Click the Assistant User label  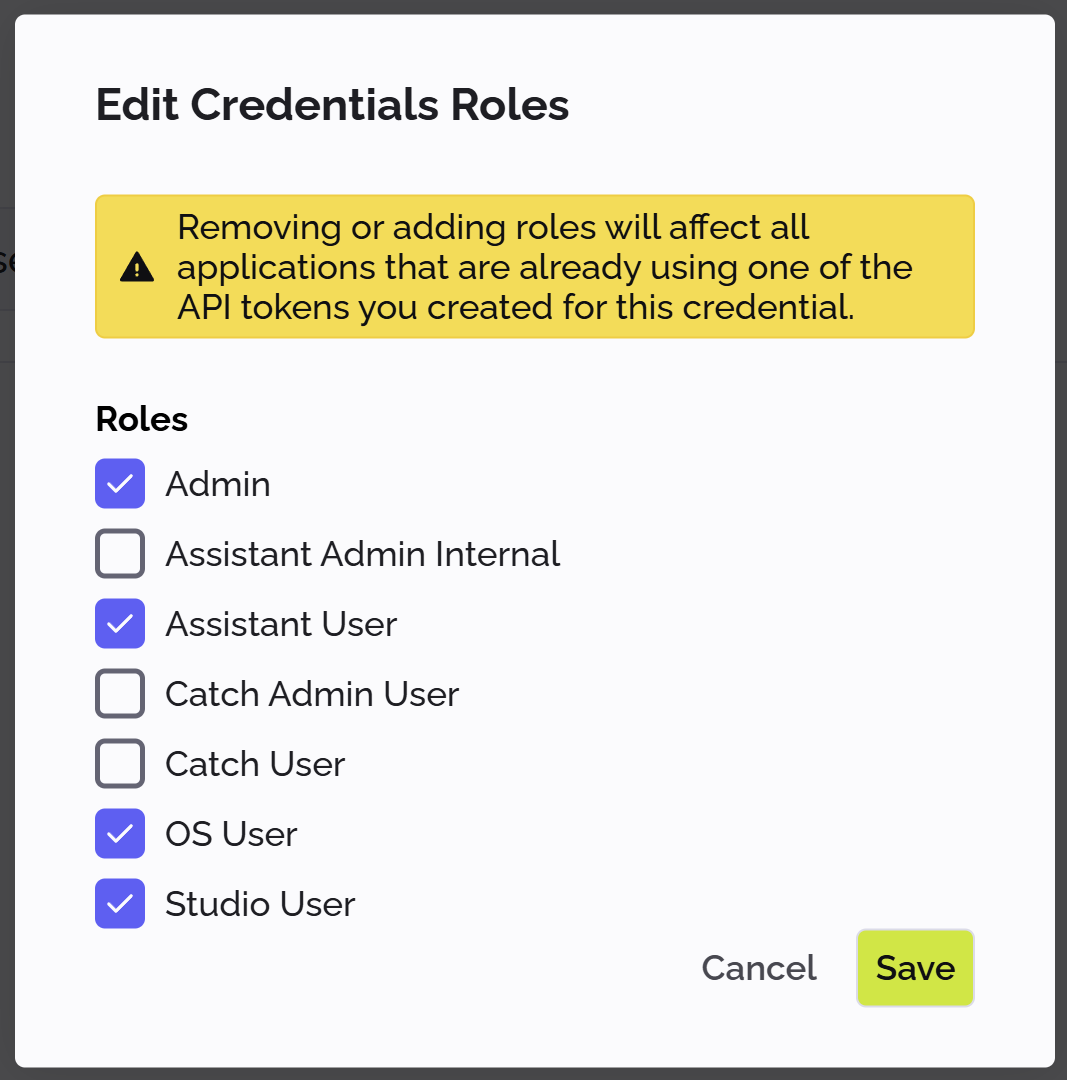pos(281,623)
